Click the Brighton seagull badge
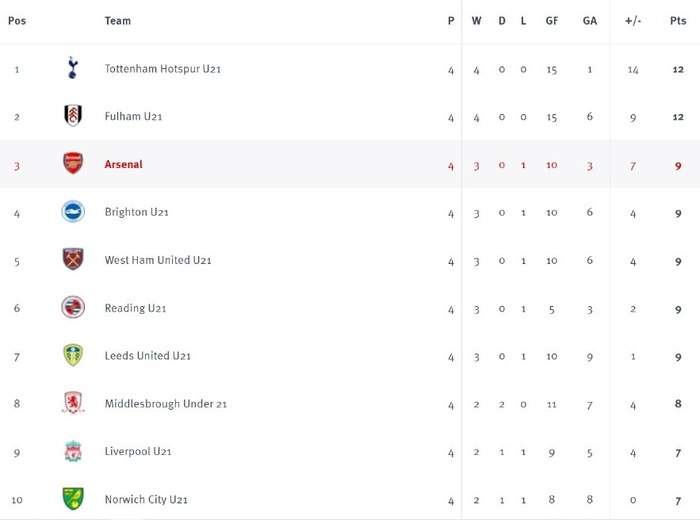This screenshot has height=520, width=700. click(73, 212)
